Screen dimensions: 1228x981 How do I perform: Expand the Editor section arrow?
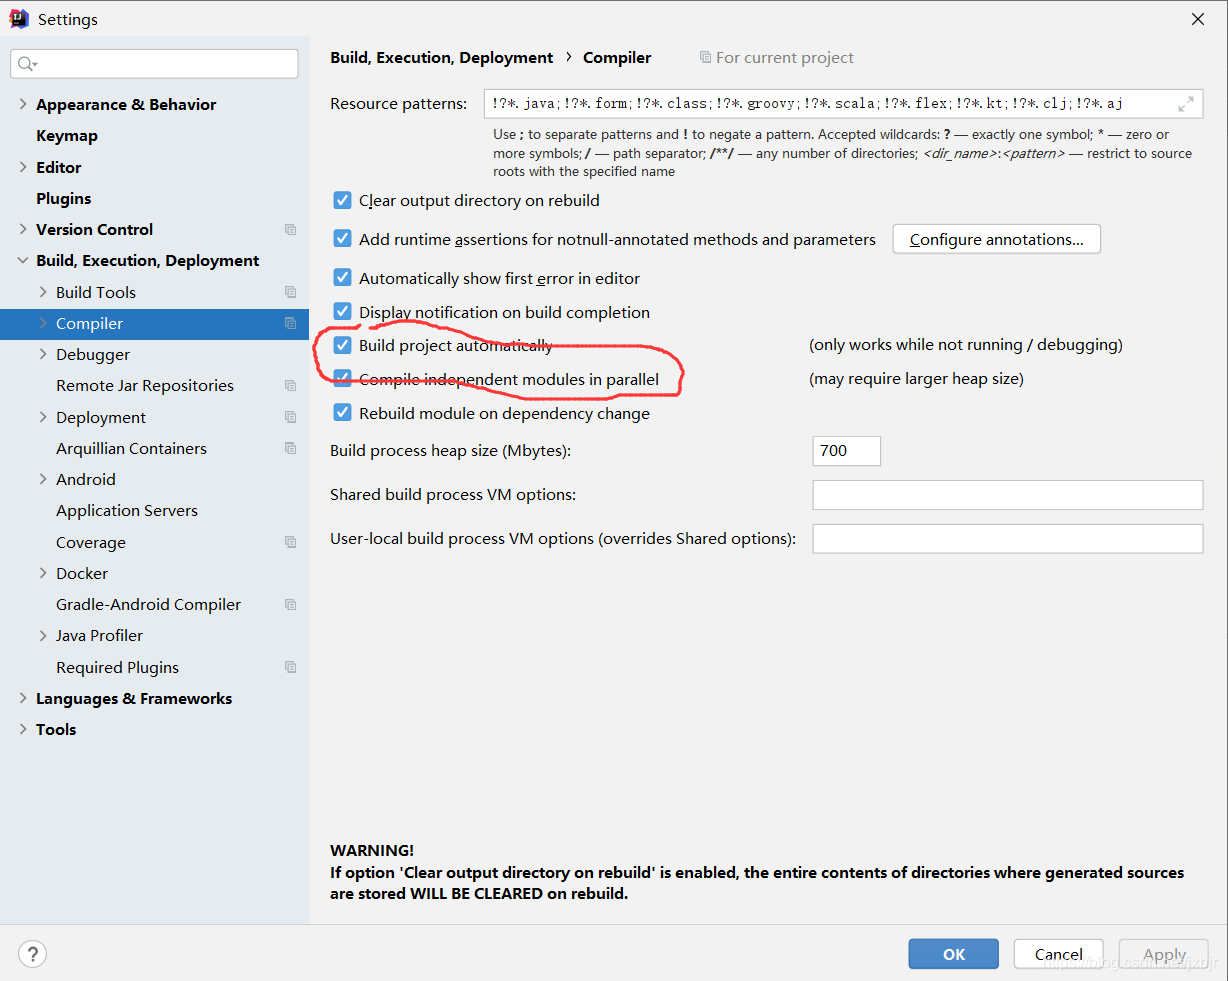23,167
